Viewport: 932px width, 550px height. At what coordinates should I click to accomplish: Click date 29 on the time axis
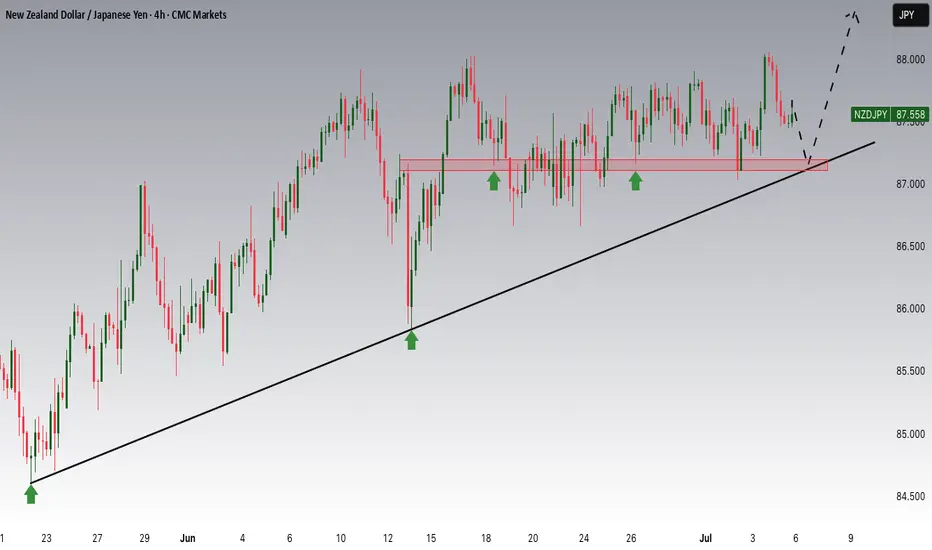pyautogui.click(x=144, y=538)
